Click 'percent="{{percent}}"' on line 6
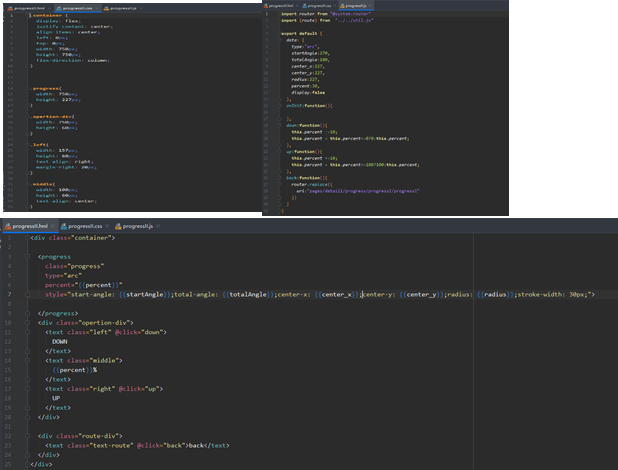The height and width of the screenshot is (470, 618). 84,285
